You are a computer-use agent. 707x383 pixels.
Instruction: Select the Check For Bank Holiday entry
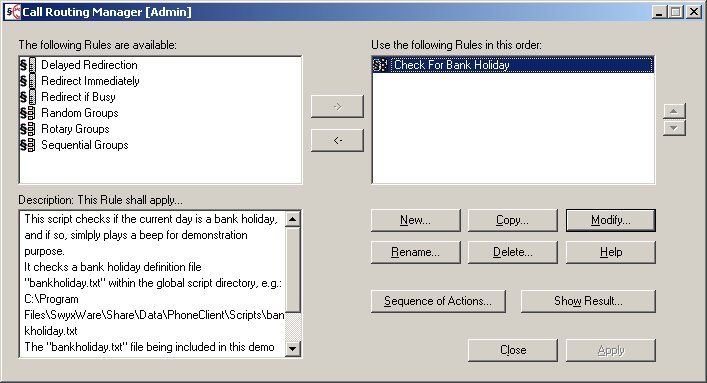(513, 65)
